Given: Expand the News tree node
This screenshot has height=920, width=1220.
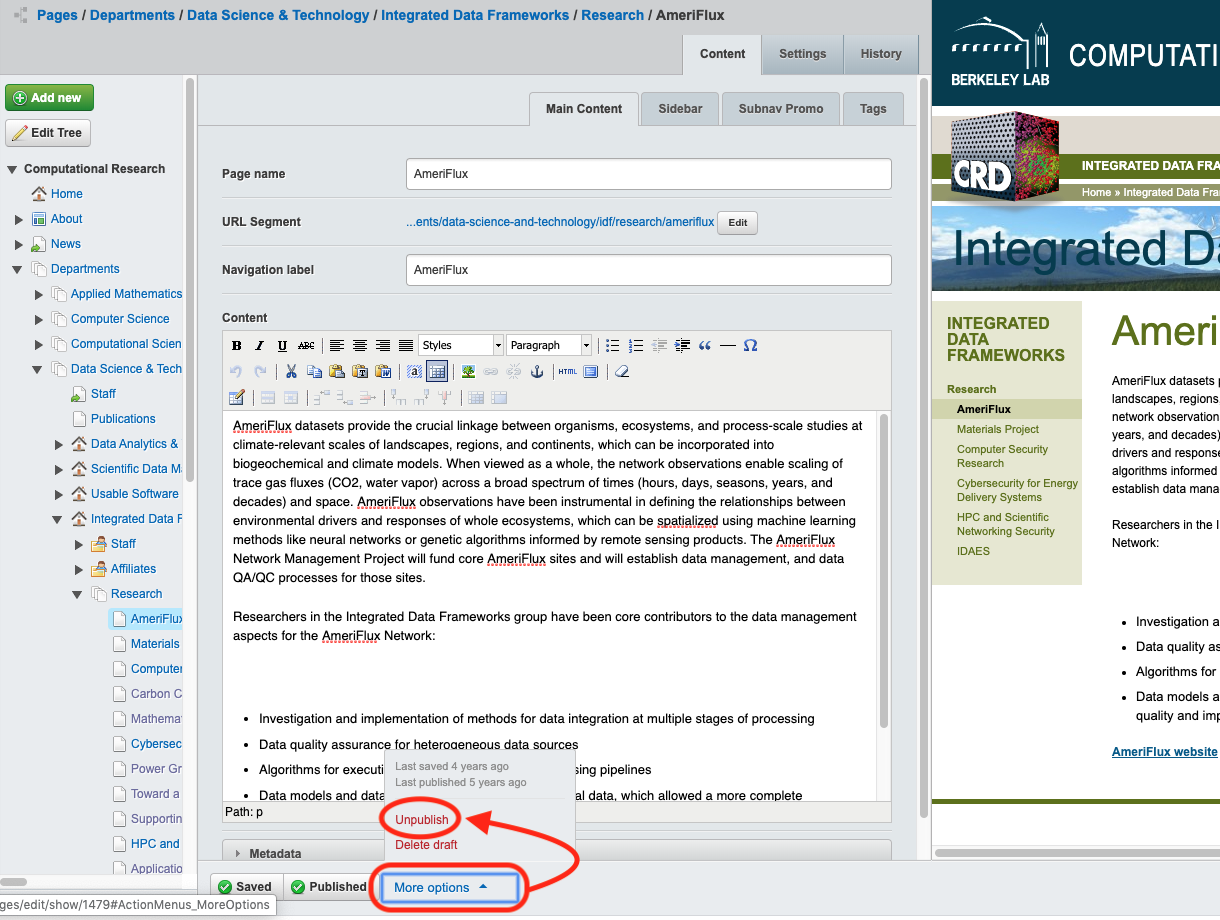Looking at the screenshot, I should [19, 244].
